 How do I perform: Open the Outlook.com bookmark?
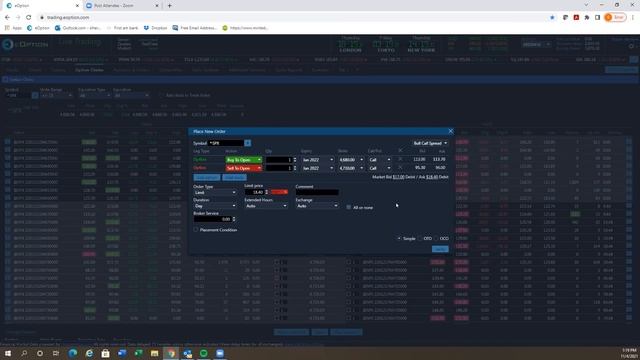coord(78,28)
